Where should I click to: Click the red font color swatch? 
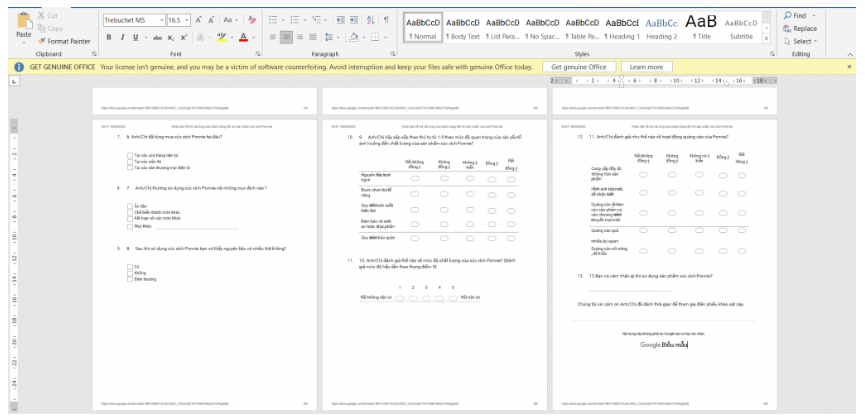point(243,38)
